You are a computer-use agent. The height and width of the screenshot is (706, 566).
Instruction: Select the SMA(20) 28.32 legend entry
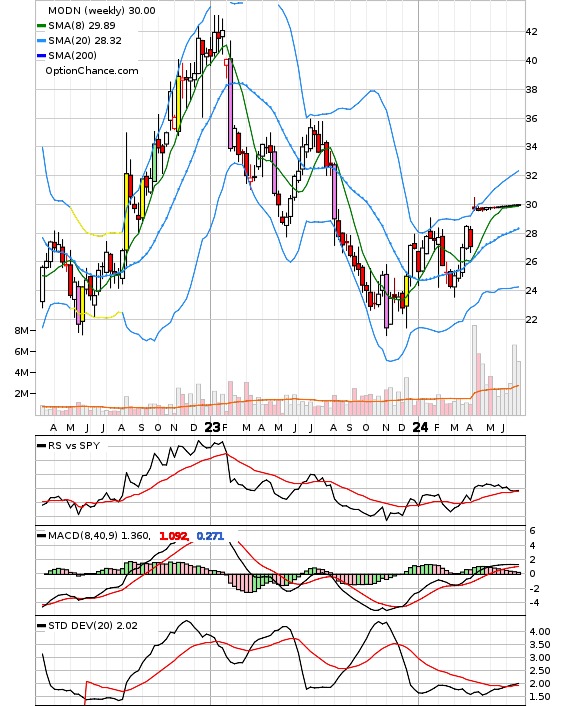[85, 41]
